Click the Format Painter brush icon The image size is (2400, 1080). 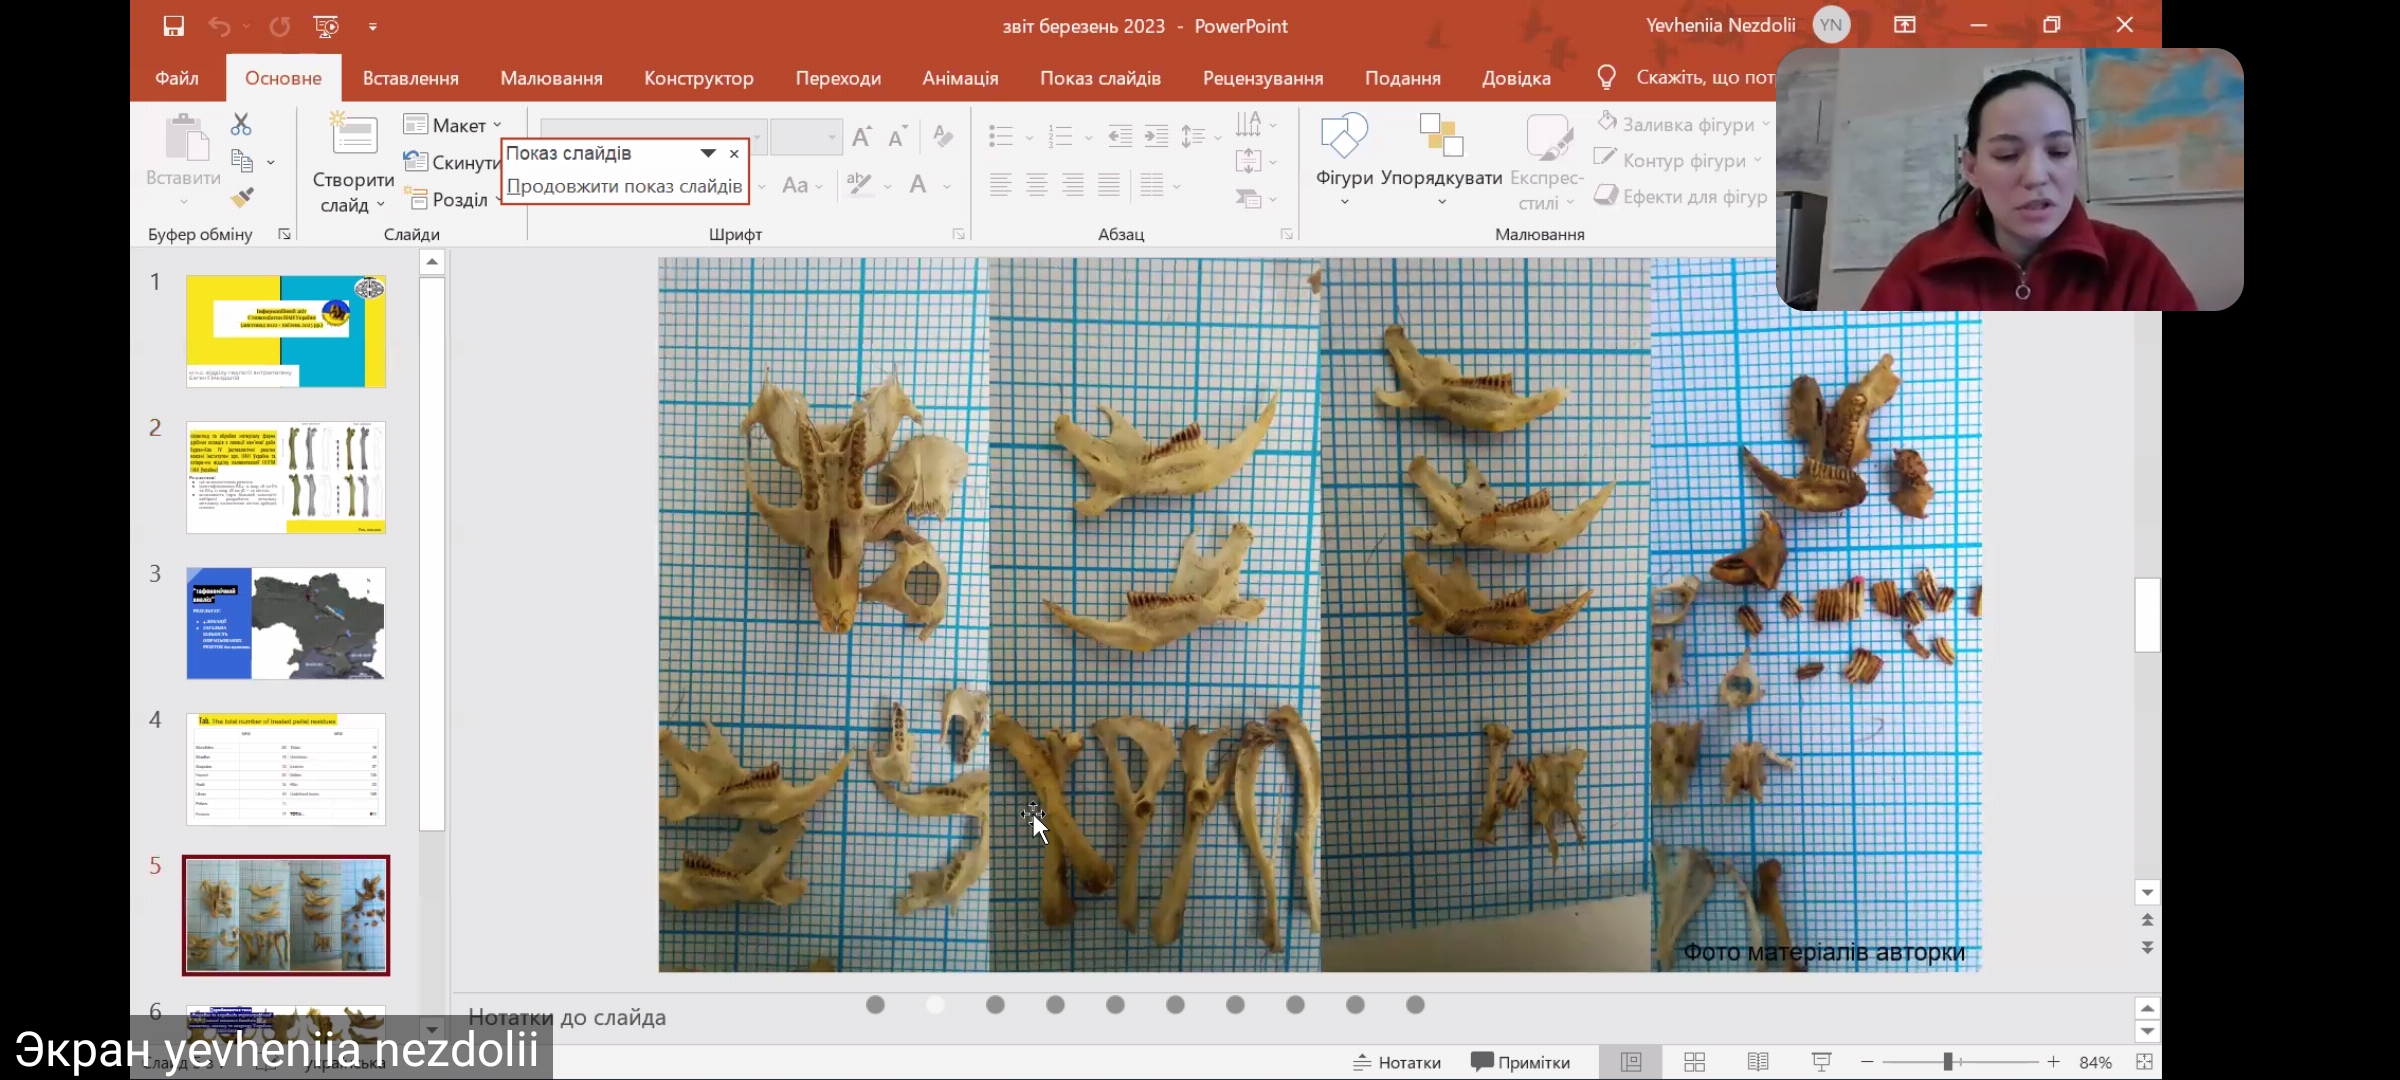[241, 198]
